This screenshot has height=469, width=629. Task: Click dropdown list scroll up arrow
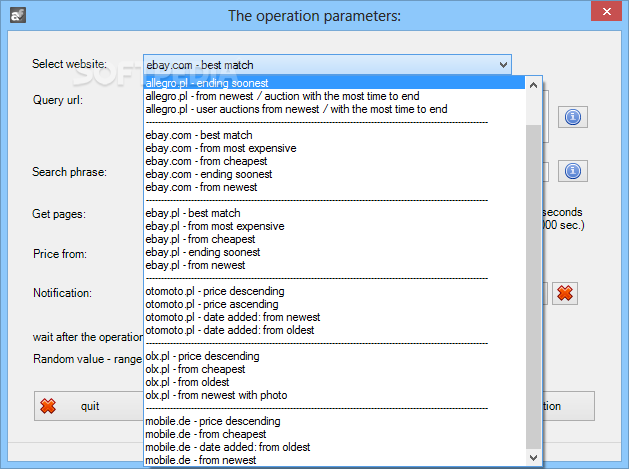[x=533, y=85]
